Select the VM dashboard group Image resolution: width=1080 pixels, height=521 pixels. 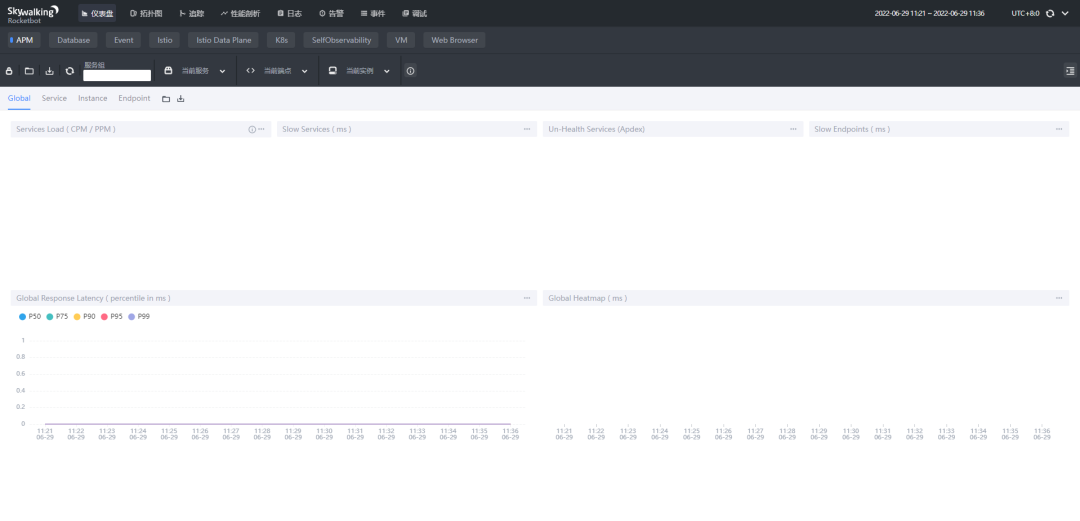click(401, 40)
